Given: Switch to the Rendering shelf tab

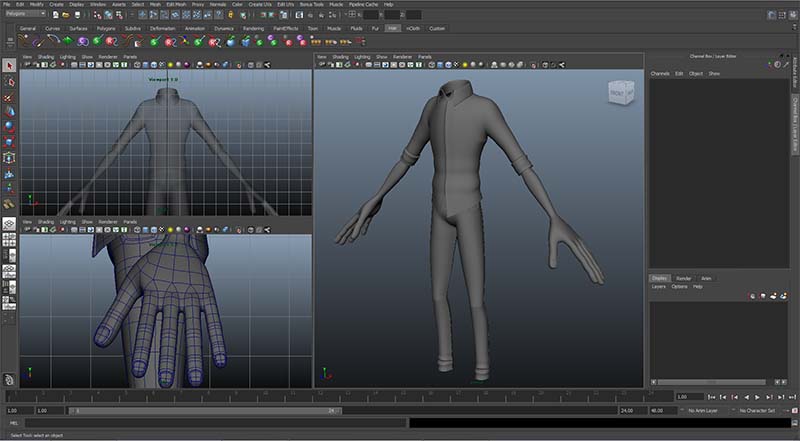Looking at the screenshot, I should coord(254,29).
